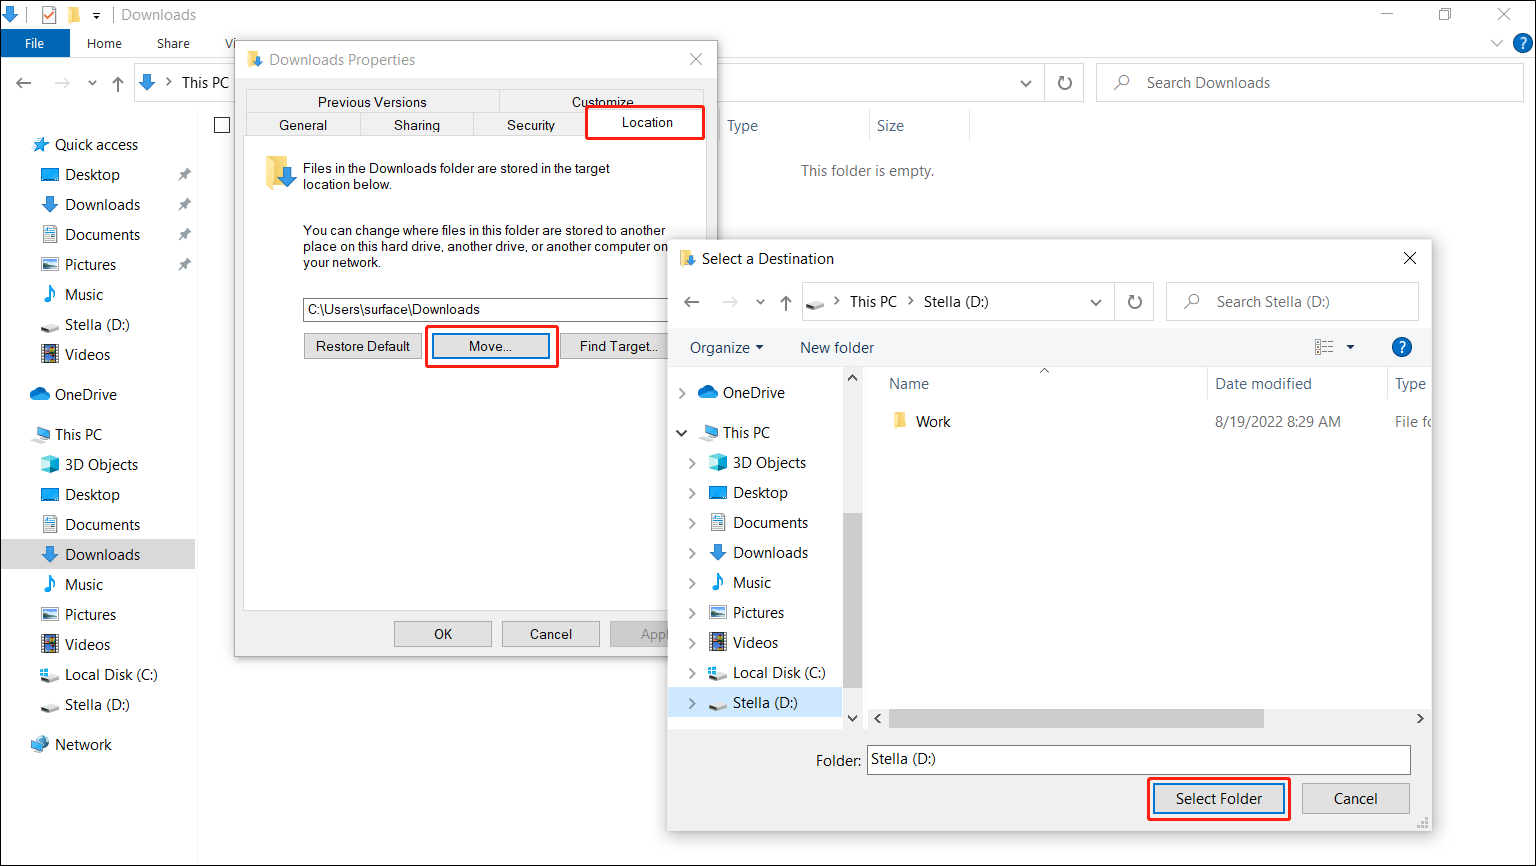This screenshot has width=1536, height=866.
Task: Click the horizontal scrollbar right arrow
Action: point(1419,719)
